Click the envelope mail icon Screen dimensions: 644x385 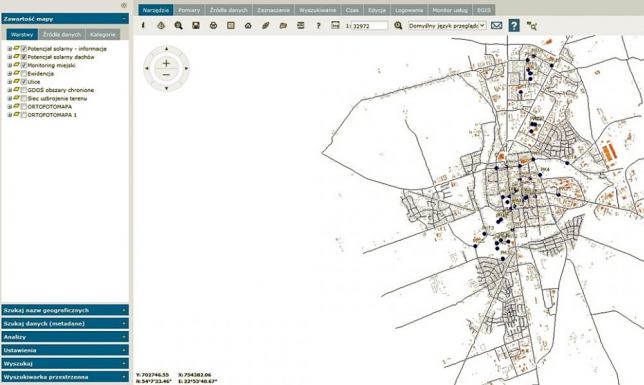click(497, 25)
